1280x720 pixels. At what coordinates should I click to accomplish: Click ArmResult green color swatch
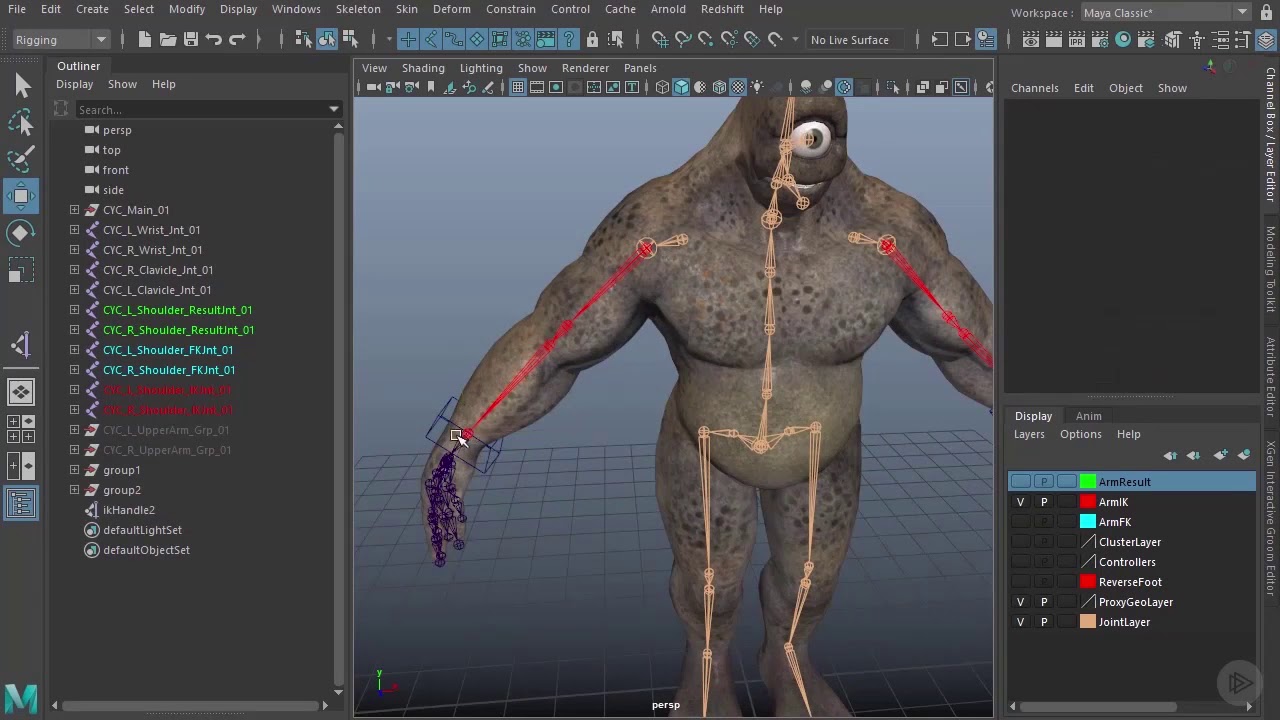(x=1088, y=482)
